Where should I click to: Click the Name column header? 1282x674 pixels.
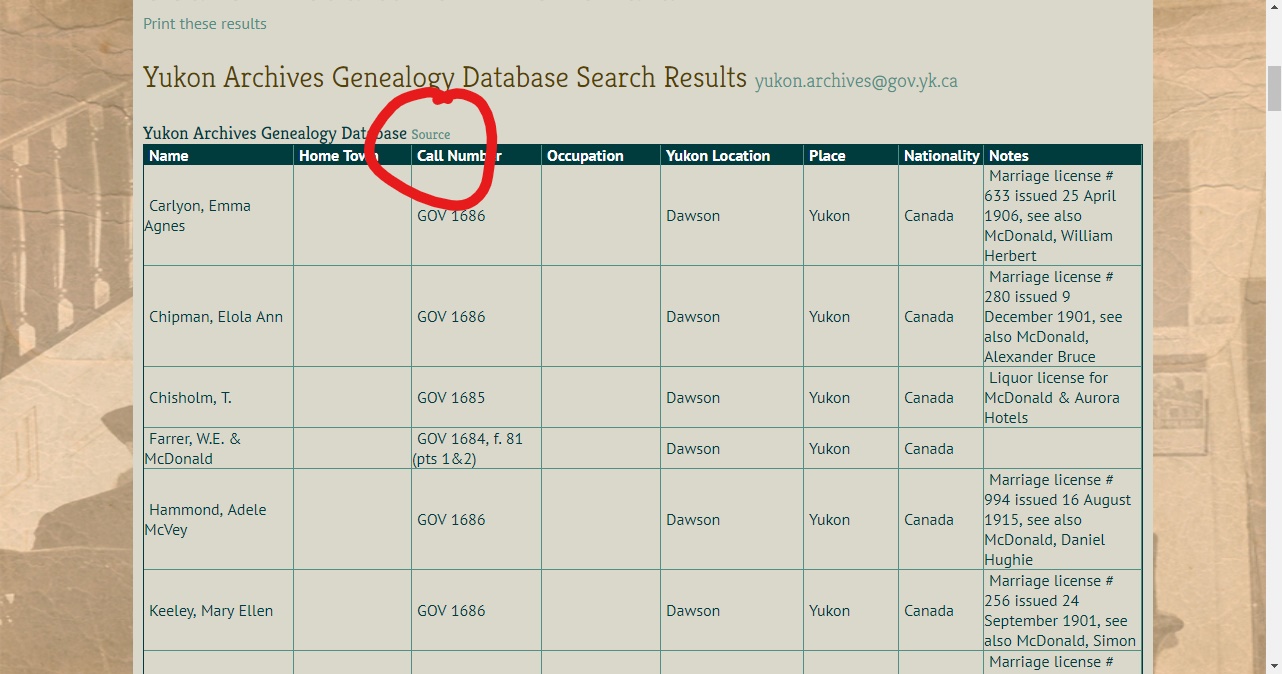click(169, 156)
